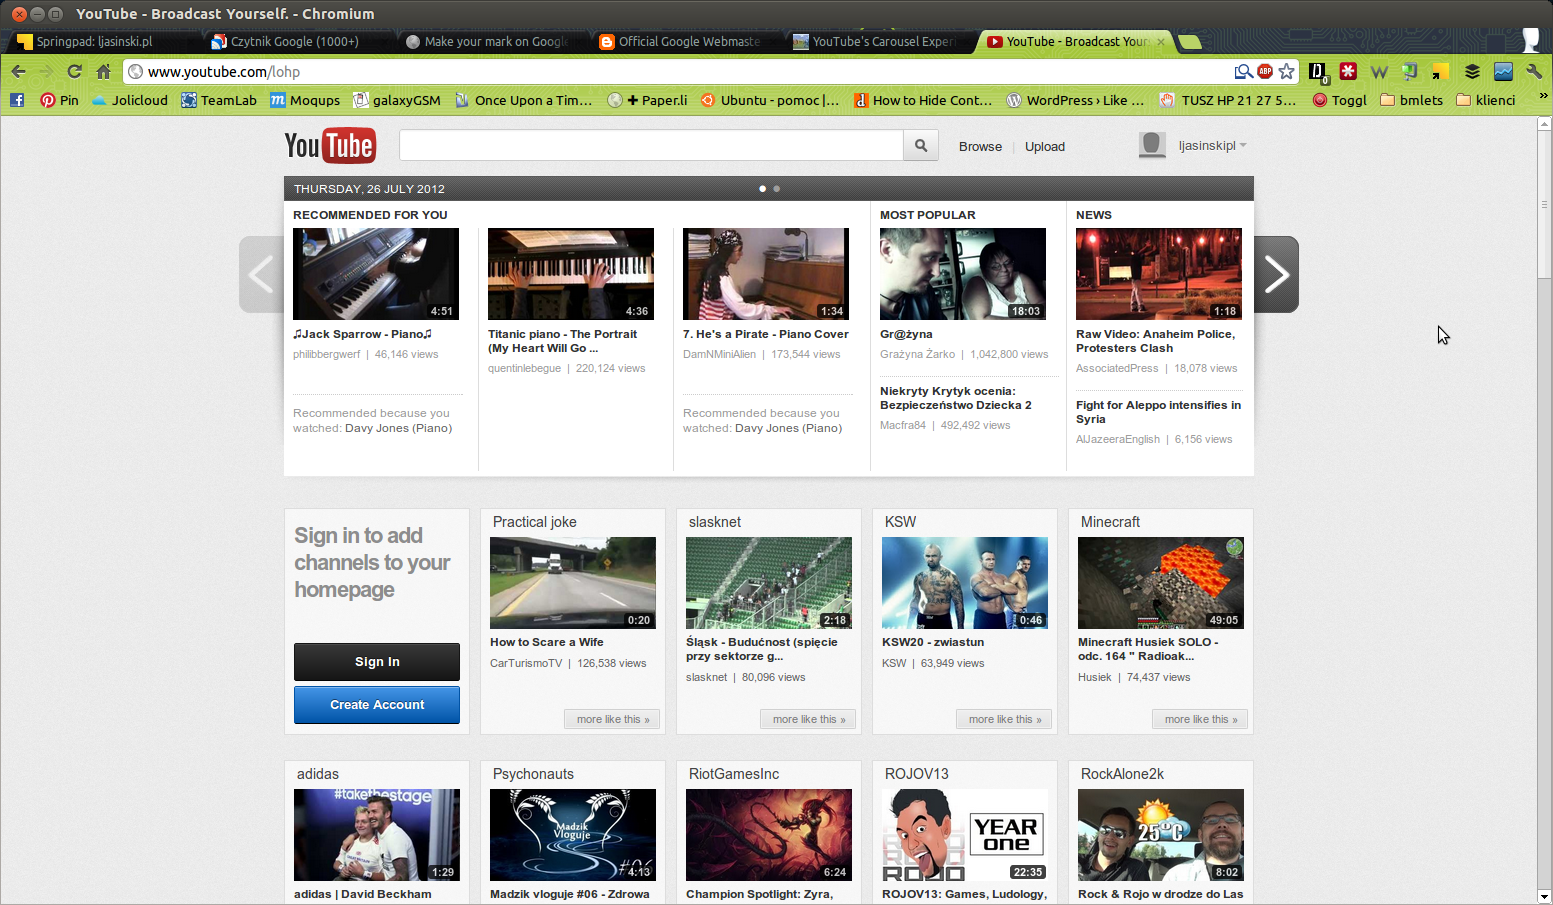The height and width of the screenshot is (905, 1553).
Task: Click the 'Fight for Aleppo intensifies in Syria' headline
Action: tap(1158, 412)
